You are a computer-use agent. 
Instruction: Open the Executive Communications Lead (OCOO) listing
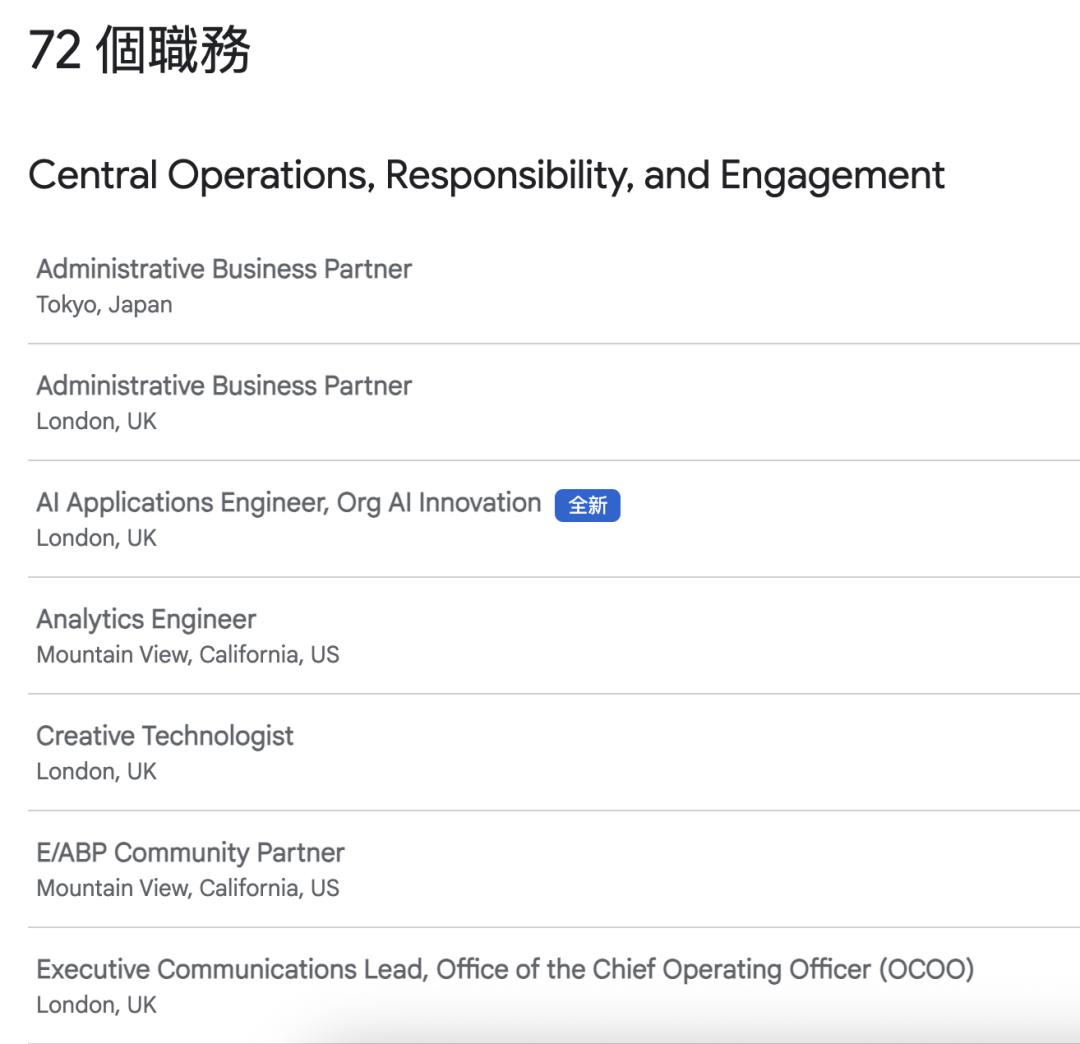[505, 969]
